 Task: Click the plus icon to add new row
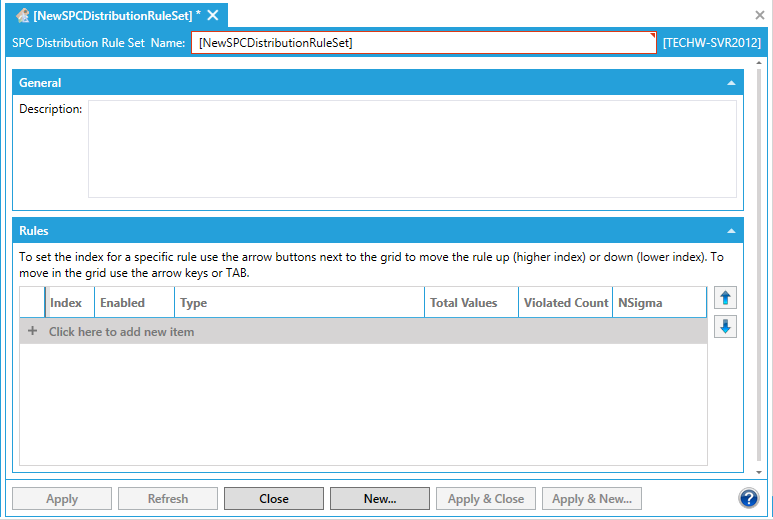point(32,331)
